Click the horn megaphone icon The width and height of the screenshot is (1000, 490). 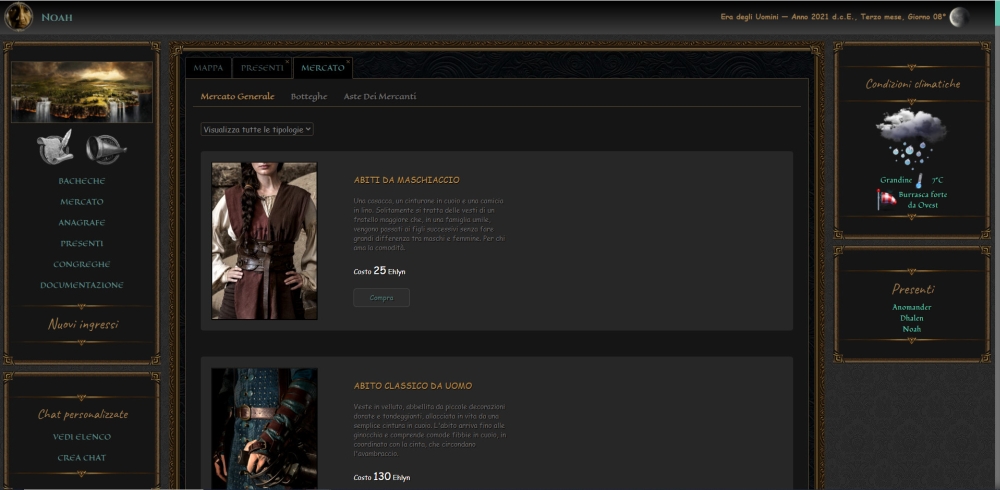105,148
